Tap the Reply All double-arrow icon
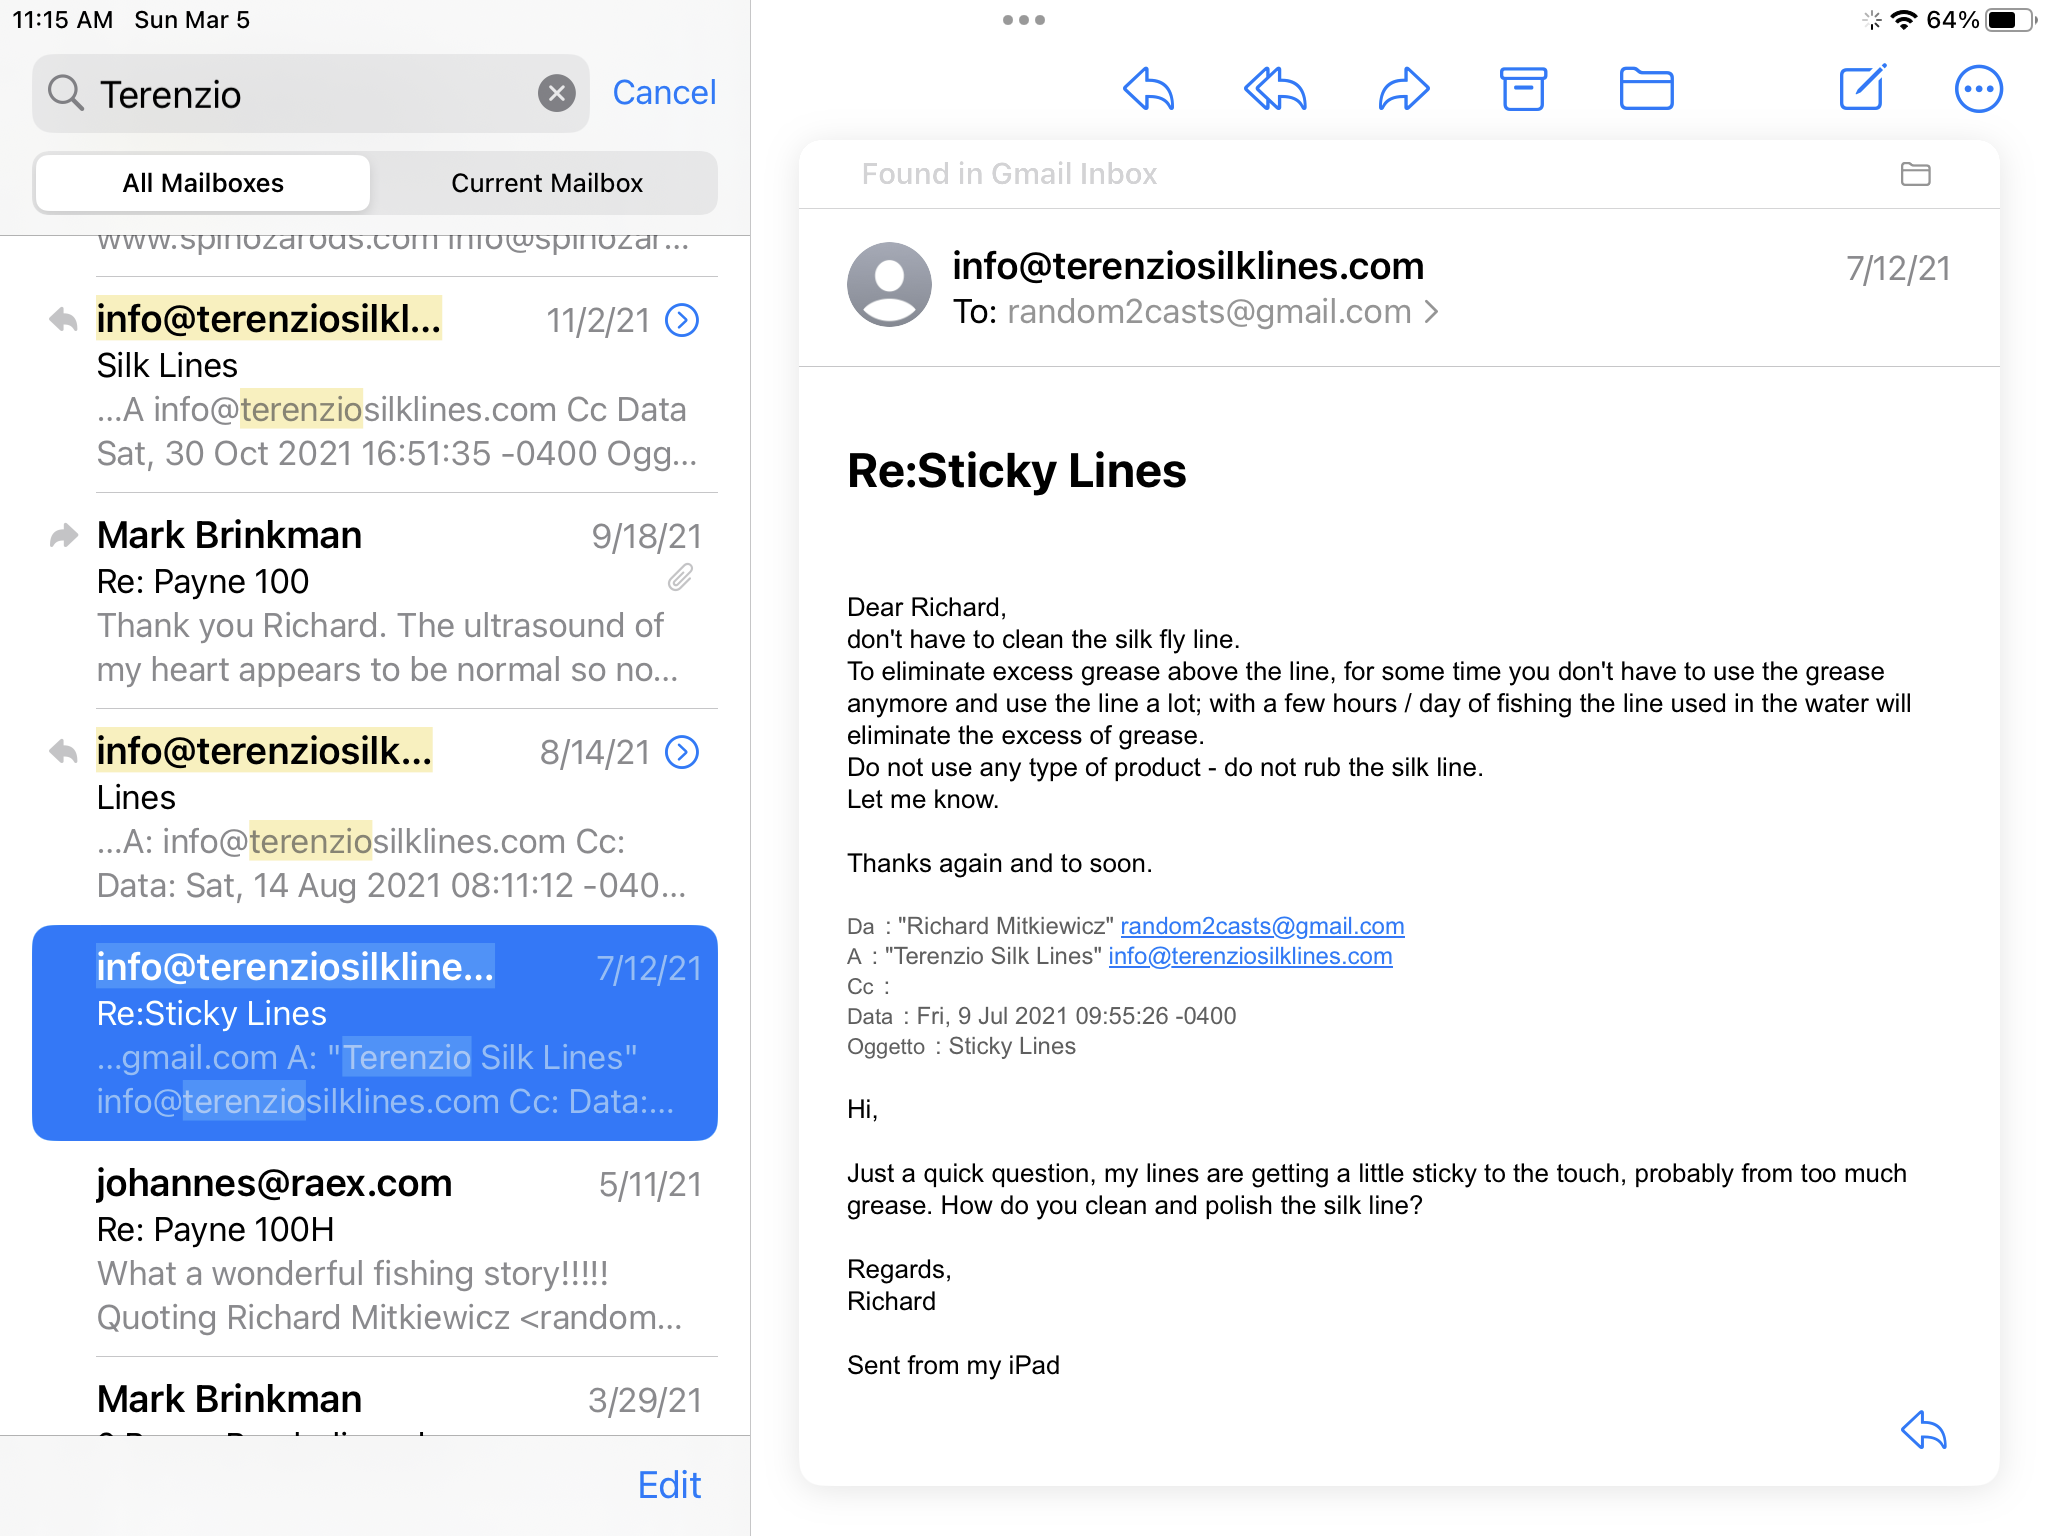2048x1536 pixels. click(x=1275, y=90)
